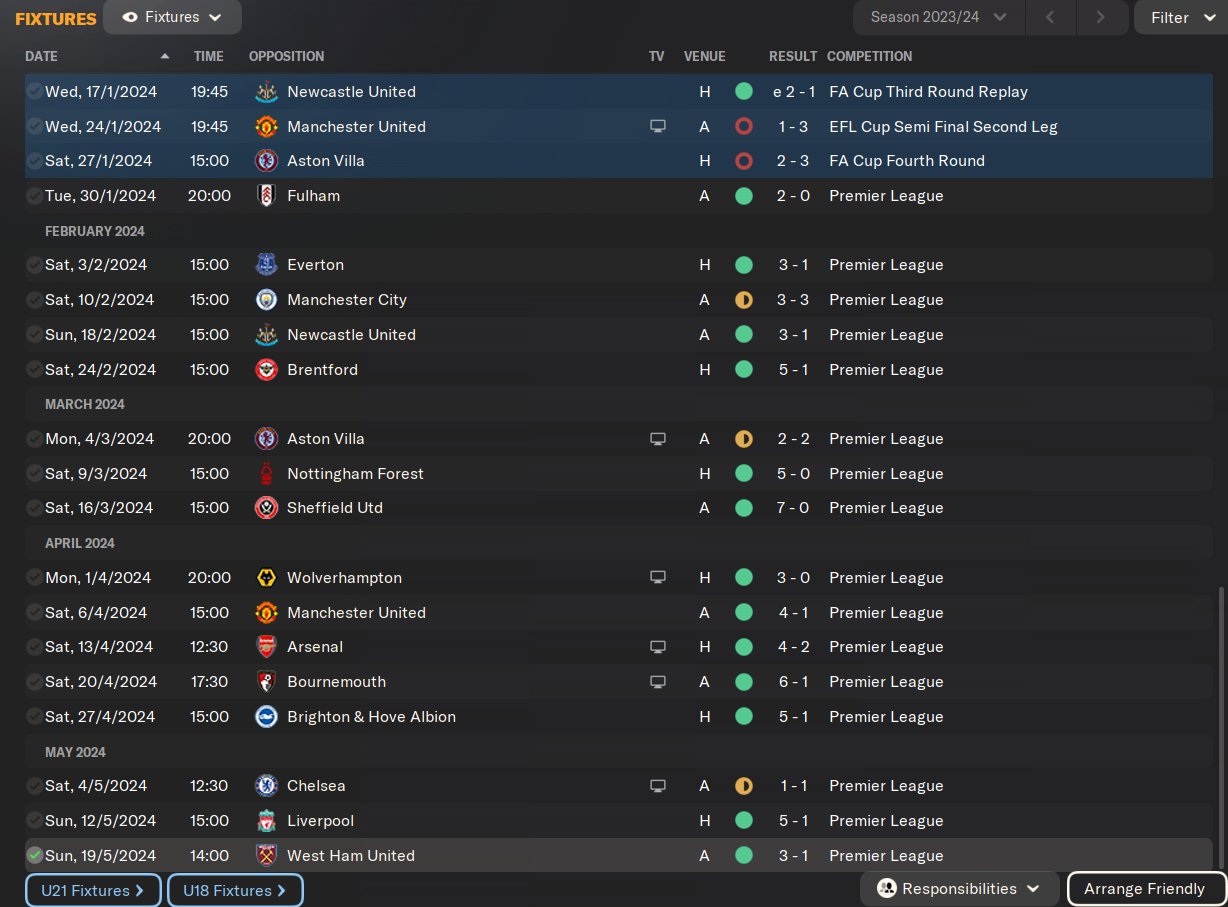Sort by the Competition column header
Screen dimensions: 1228x907
pyautogui.click(x=869, y=56)
